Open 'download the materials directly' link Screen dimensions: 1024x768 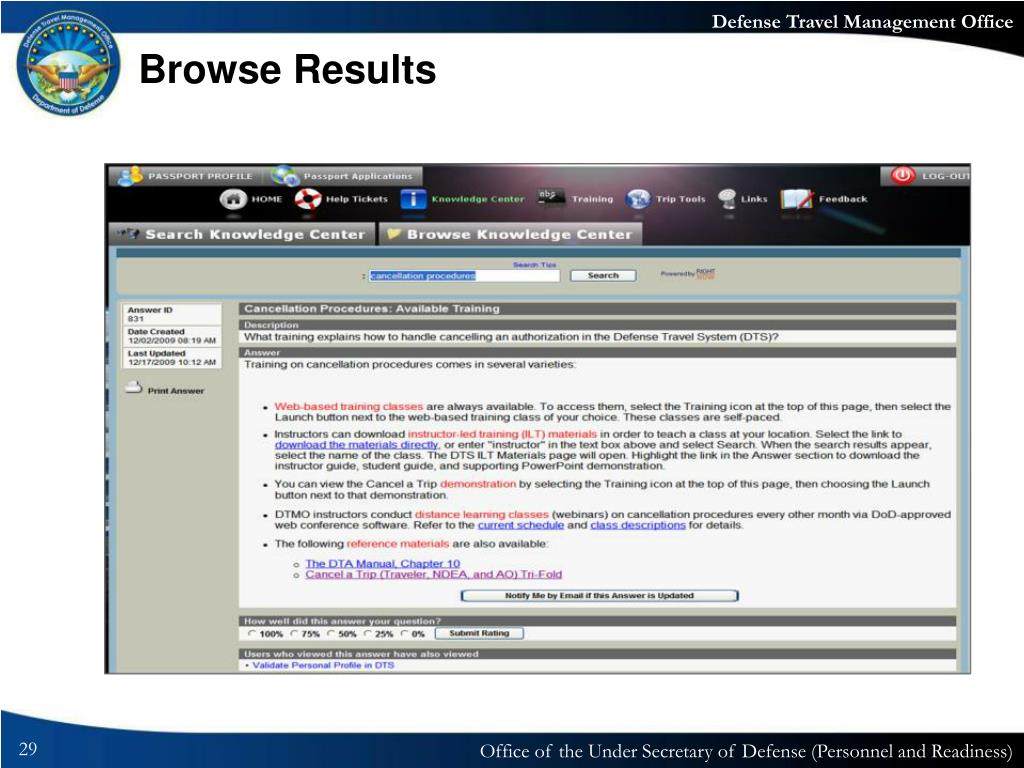point(357,445)
